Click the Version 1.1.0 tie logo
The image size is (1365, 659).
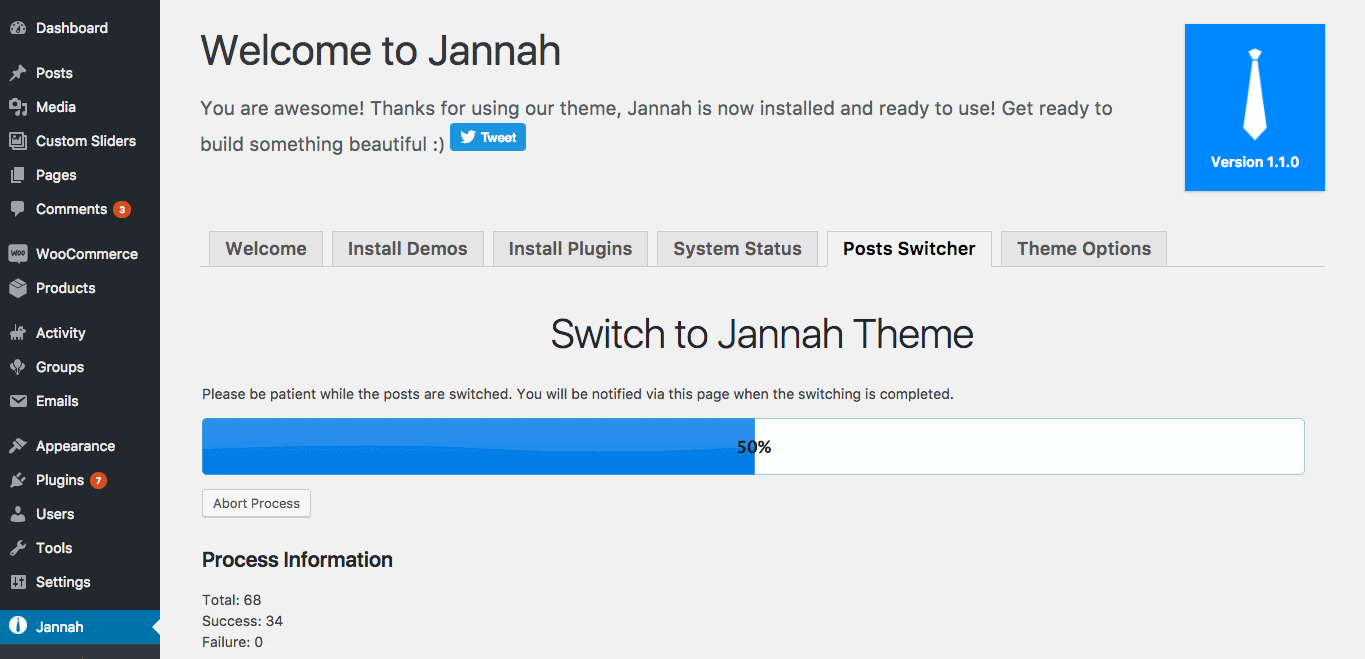pos(1255,107)
